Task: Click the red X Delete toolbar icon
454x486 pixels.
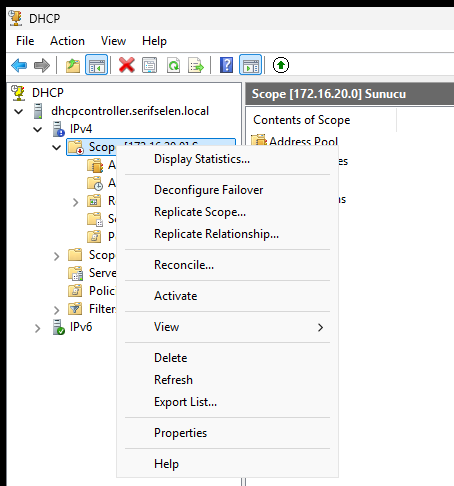Action: point(127,65)
